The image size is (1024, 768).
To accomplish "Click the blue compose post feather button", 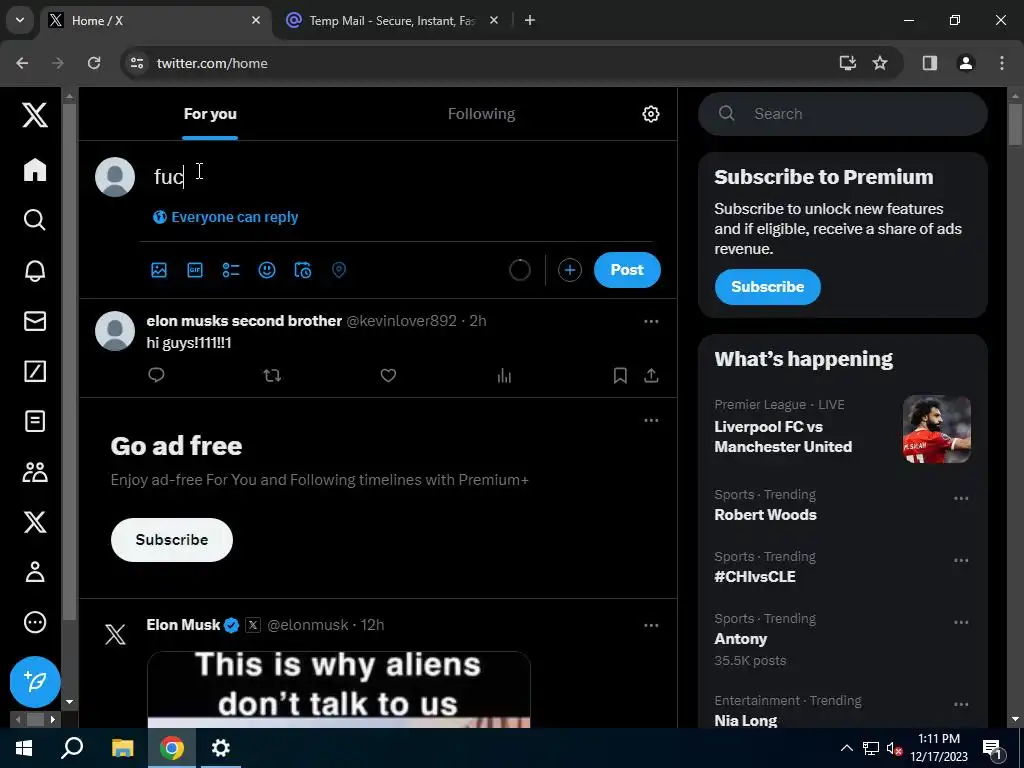I will [35, 681].
